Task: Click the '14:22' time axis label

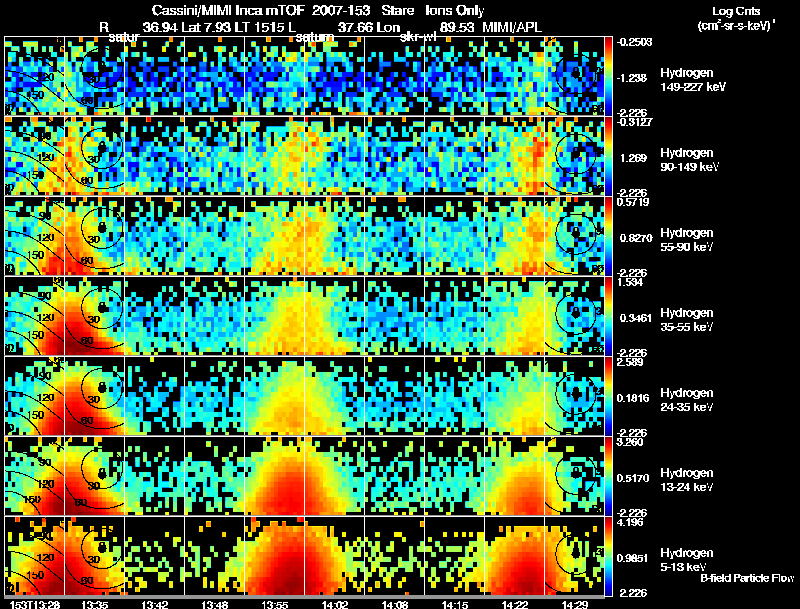Action: point(515,604)
